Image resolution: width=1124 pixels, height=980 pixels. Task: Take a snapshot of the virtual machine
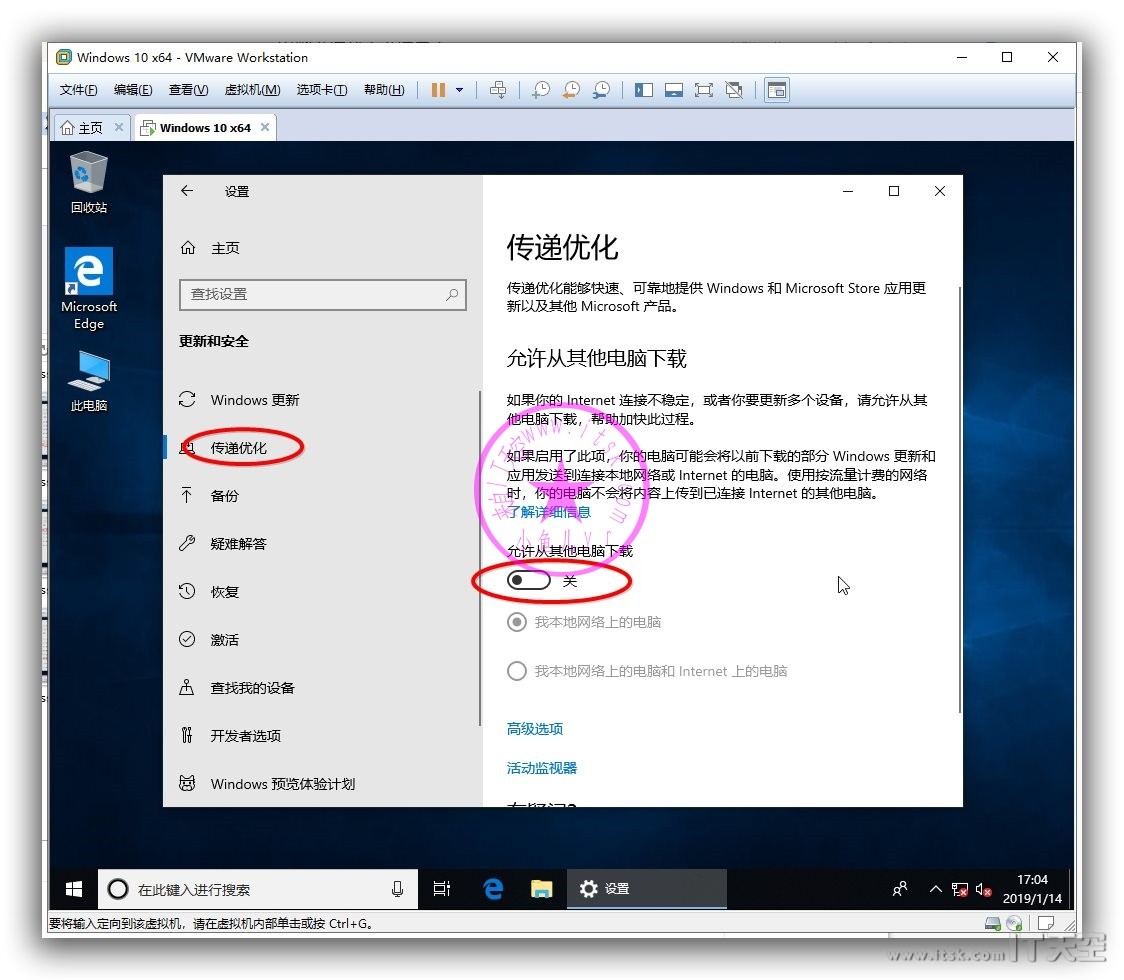click(540, 90)
